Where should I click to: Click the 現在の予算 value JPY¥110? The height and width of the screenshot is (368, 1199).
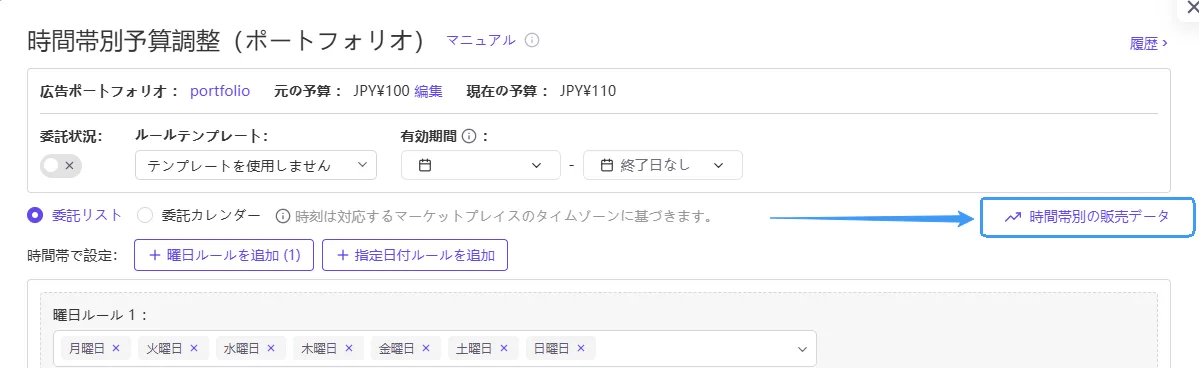click(x=587, y=91)
